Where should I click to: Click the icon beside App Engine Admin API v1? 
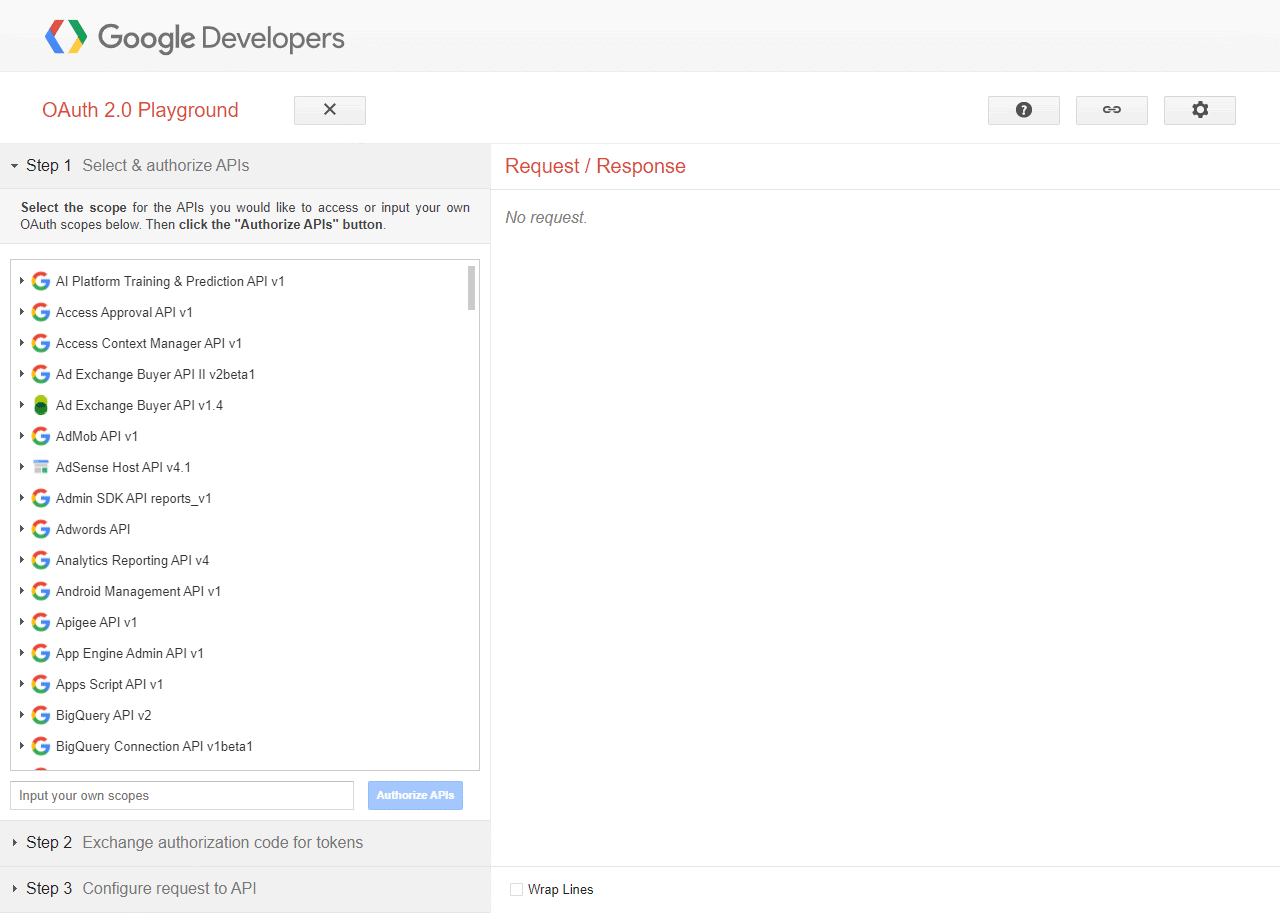[41, 653]
